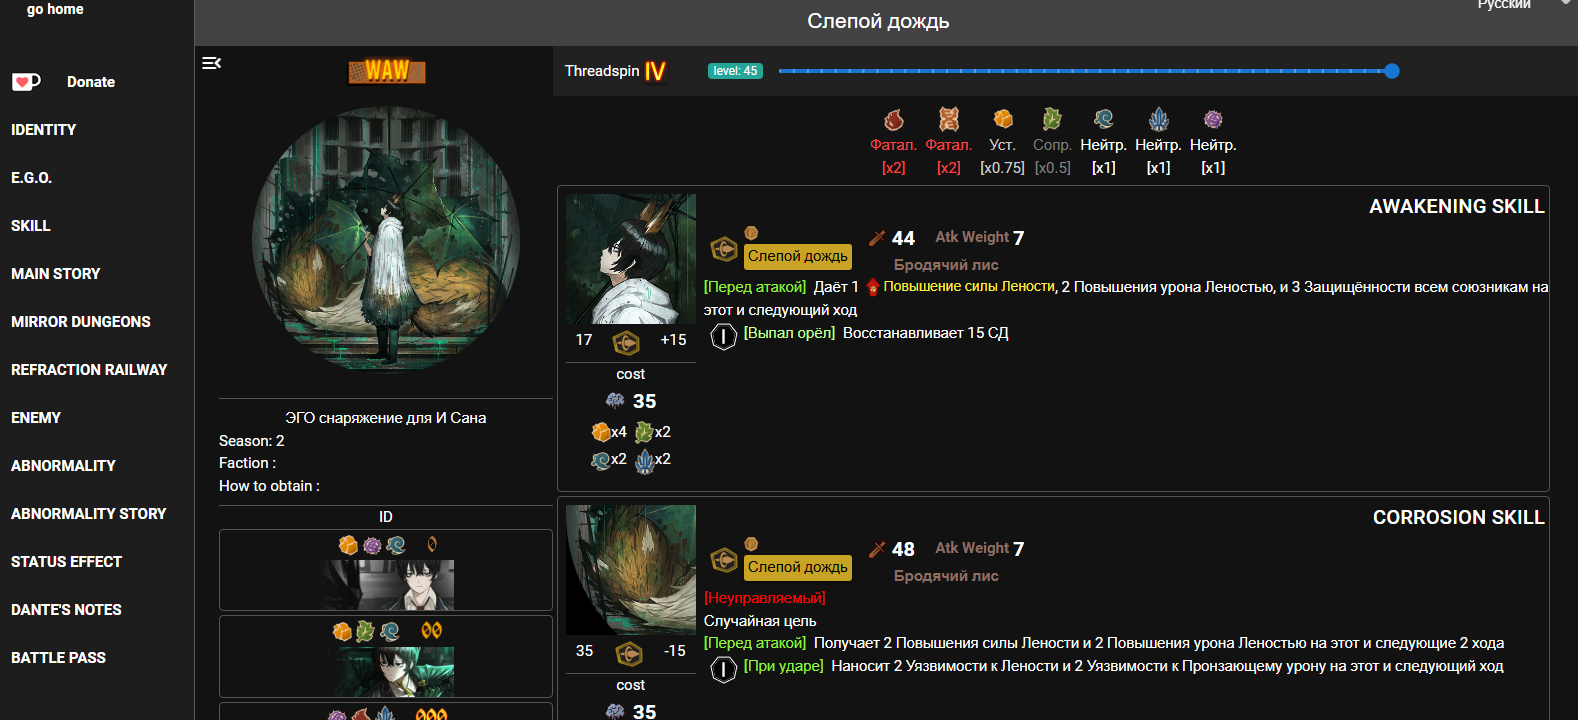Click the Gluttony resistance icon
Viewport: 1578px width, 720px height.
coord(1052,120)
